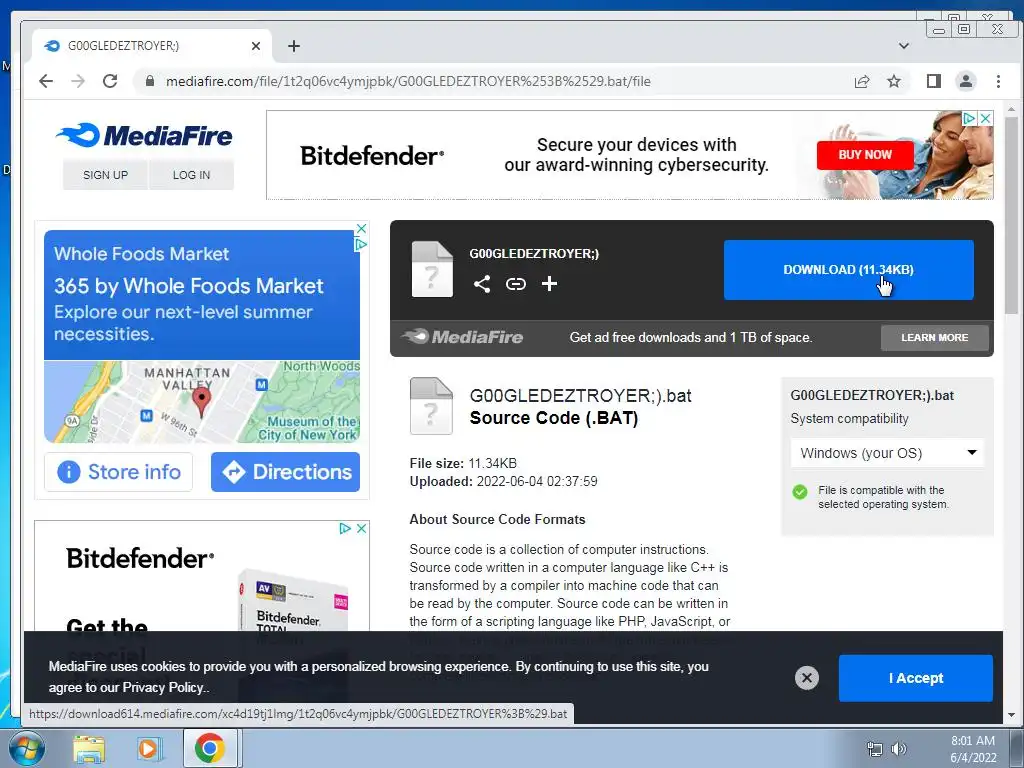Open the Windows (your OS) dropdown

pos(888,453)
